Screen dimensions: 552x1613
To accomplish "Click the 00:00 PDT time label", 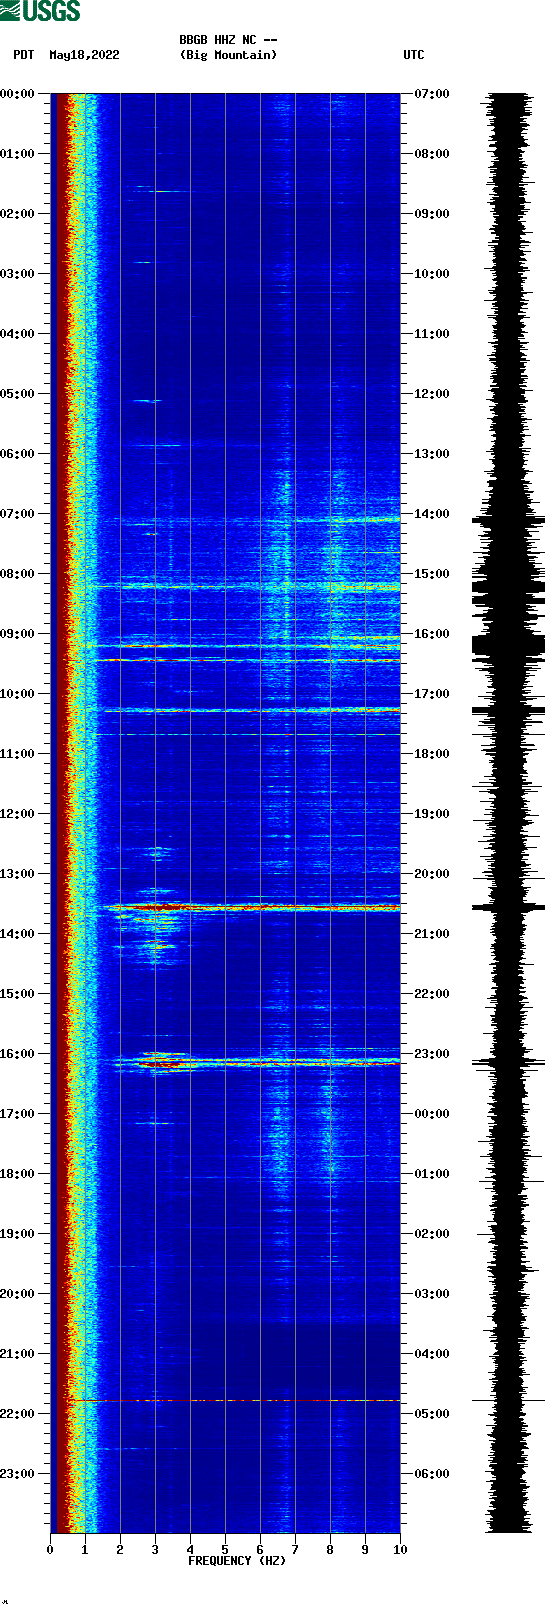I will pos(18,94).
